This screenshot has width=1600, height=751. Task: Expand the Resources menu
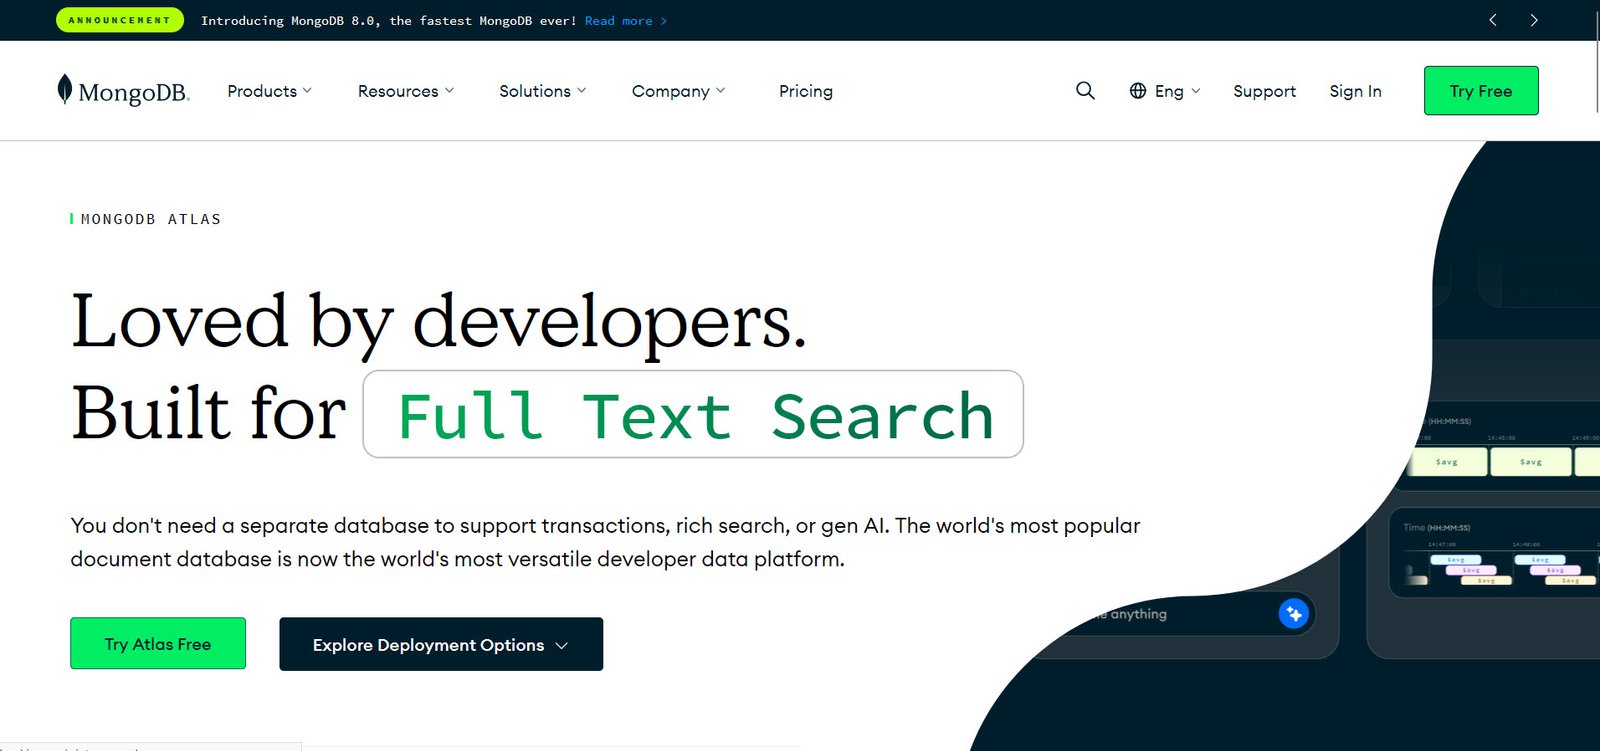406,91
